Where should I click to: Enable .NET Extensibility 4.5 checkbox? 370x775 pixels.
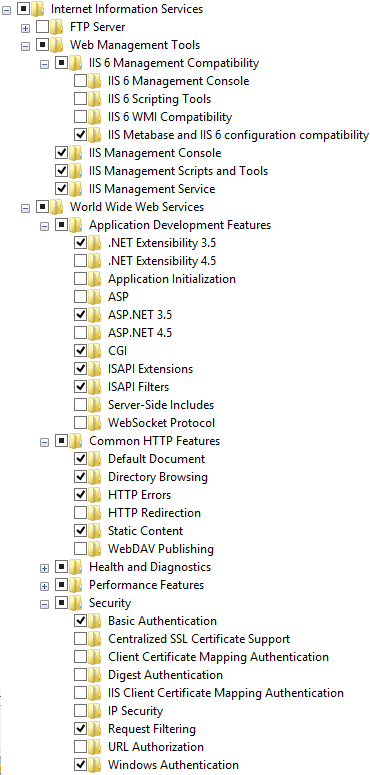pos(81,260)
